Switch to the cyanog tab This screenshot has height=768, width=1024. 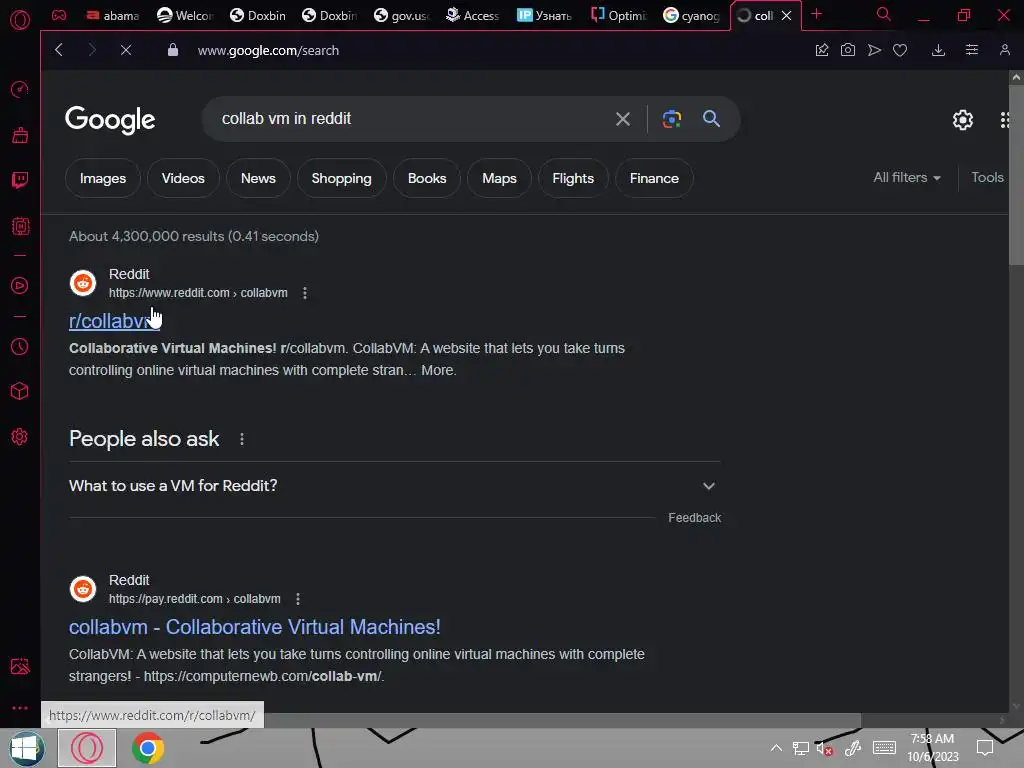pyautogui.click(x=691, y=16)
